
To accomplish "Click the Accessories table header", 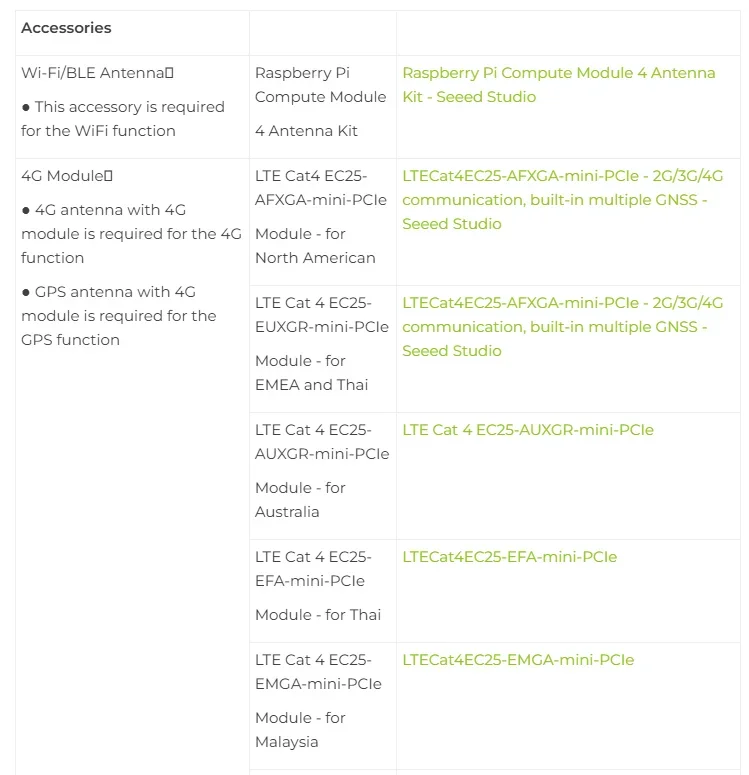I will (66, 28).
